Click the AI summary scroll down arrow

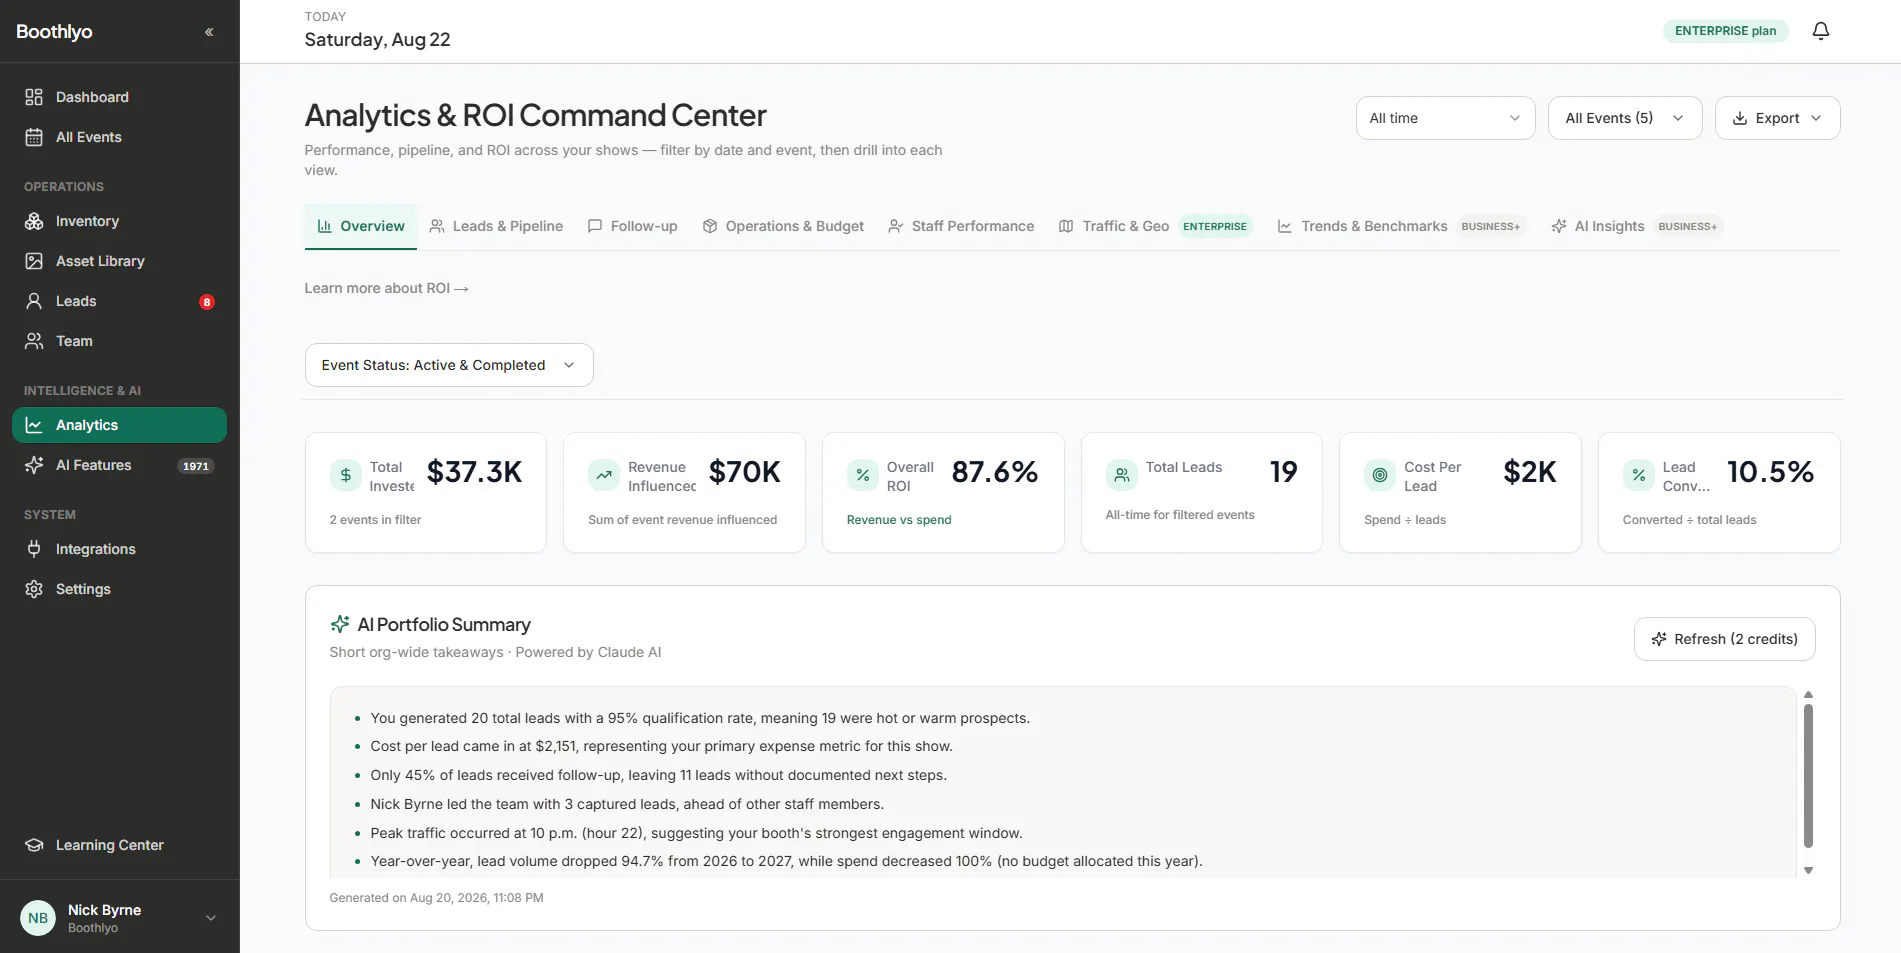coord(1808,871)
